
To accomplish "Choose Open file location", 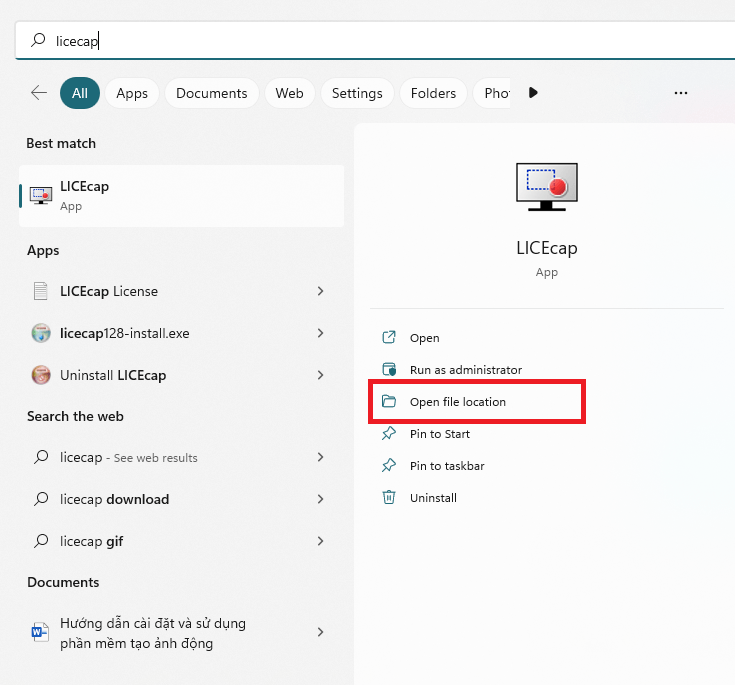I will tap(458, 402).
